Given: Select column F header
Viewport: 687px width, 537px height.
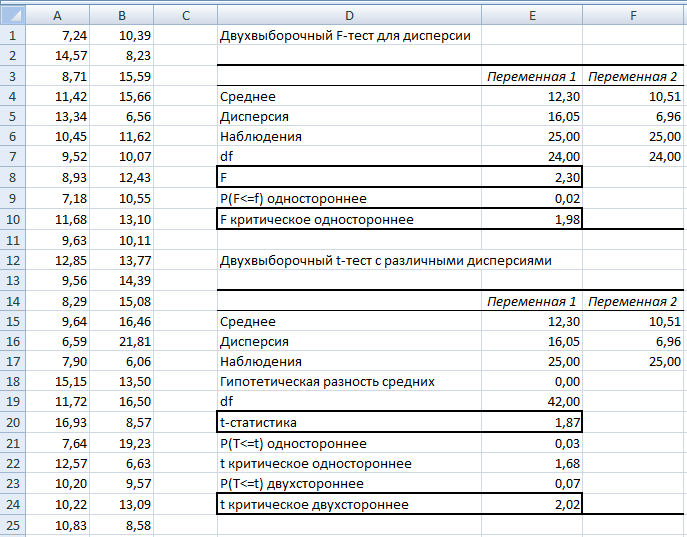Looking at the screenshot, I should tap(634, 16).
